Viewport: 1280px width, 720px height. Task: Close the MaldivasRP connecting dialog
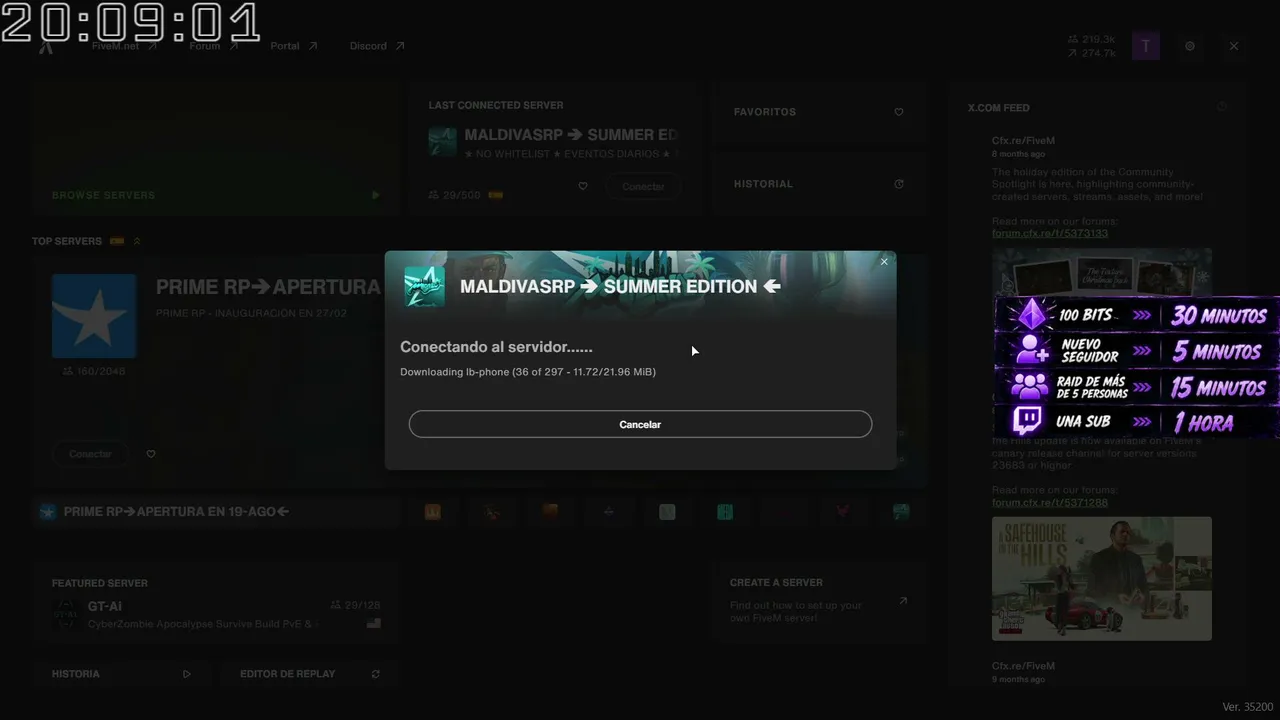tap(884, 262)
